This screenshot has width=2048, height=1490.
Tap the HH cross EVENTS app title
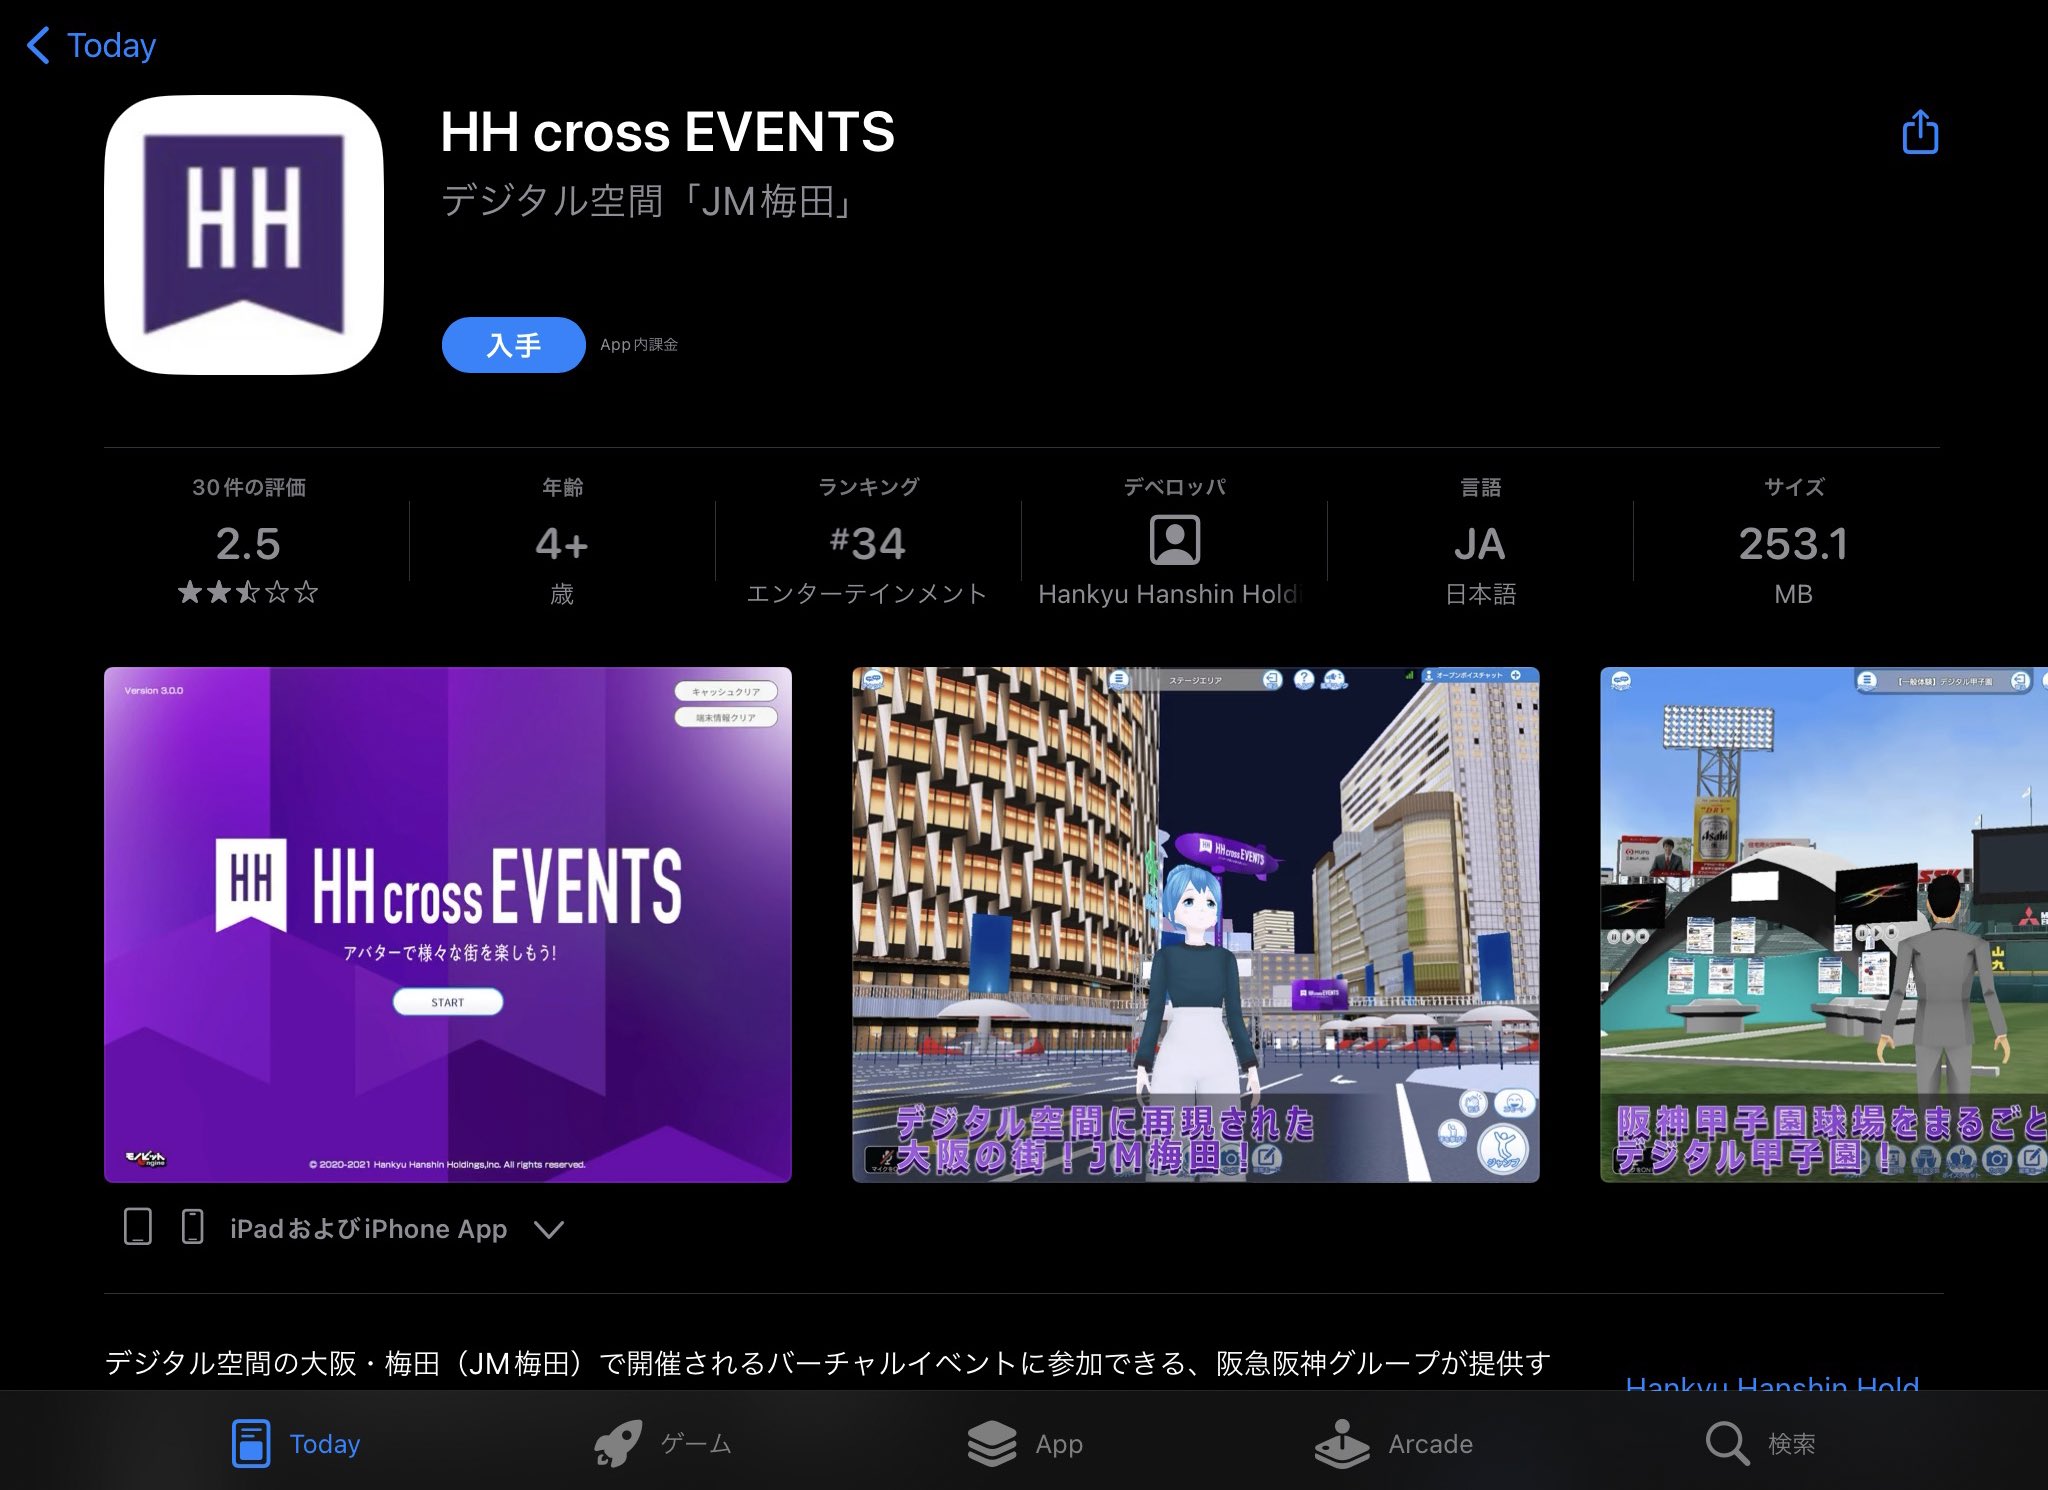tap(668, 132)
